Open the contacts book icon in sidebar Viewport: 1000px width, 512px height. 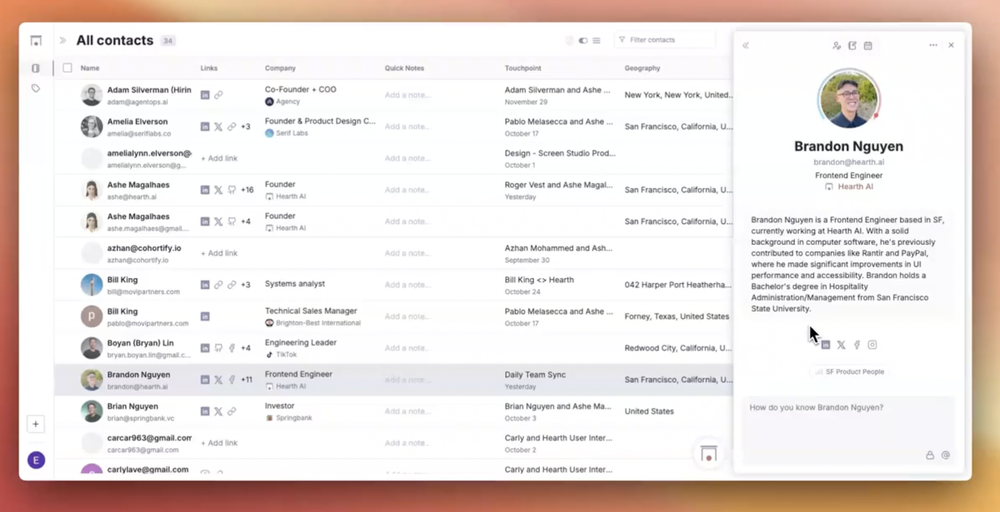click(x=36, y=68)
